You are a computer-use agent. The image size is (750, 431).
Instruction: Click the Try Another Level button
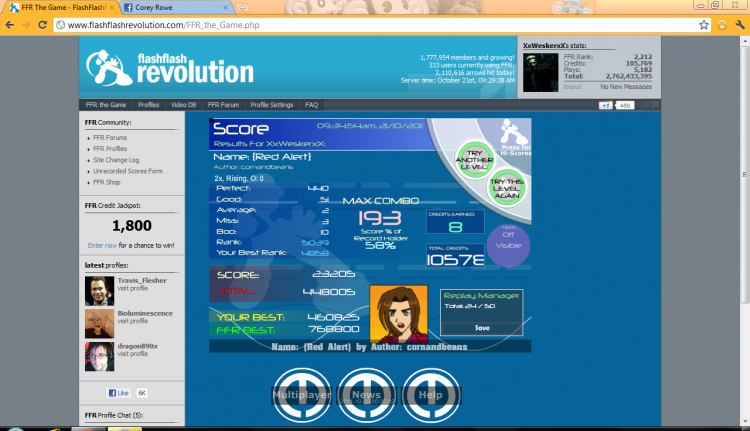pyautogui.click(x=474, y=160)
